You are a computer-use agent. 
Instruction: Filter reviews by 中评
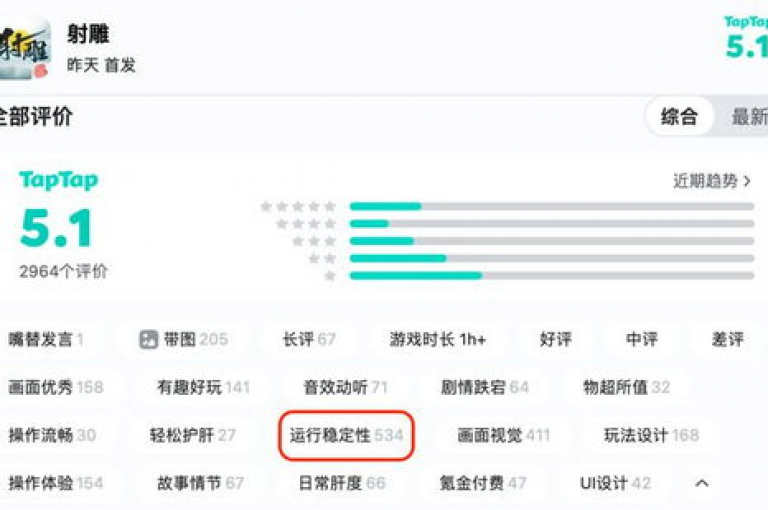pyautogui.click(x=642, y=339)
